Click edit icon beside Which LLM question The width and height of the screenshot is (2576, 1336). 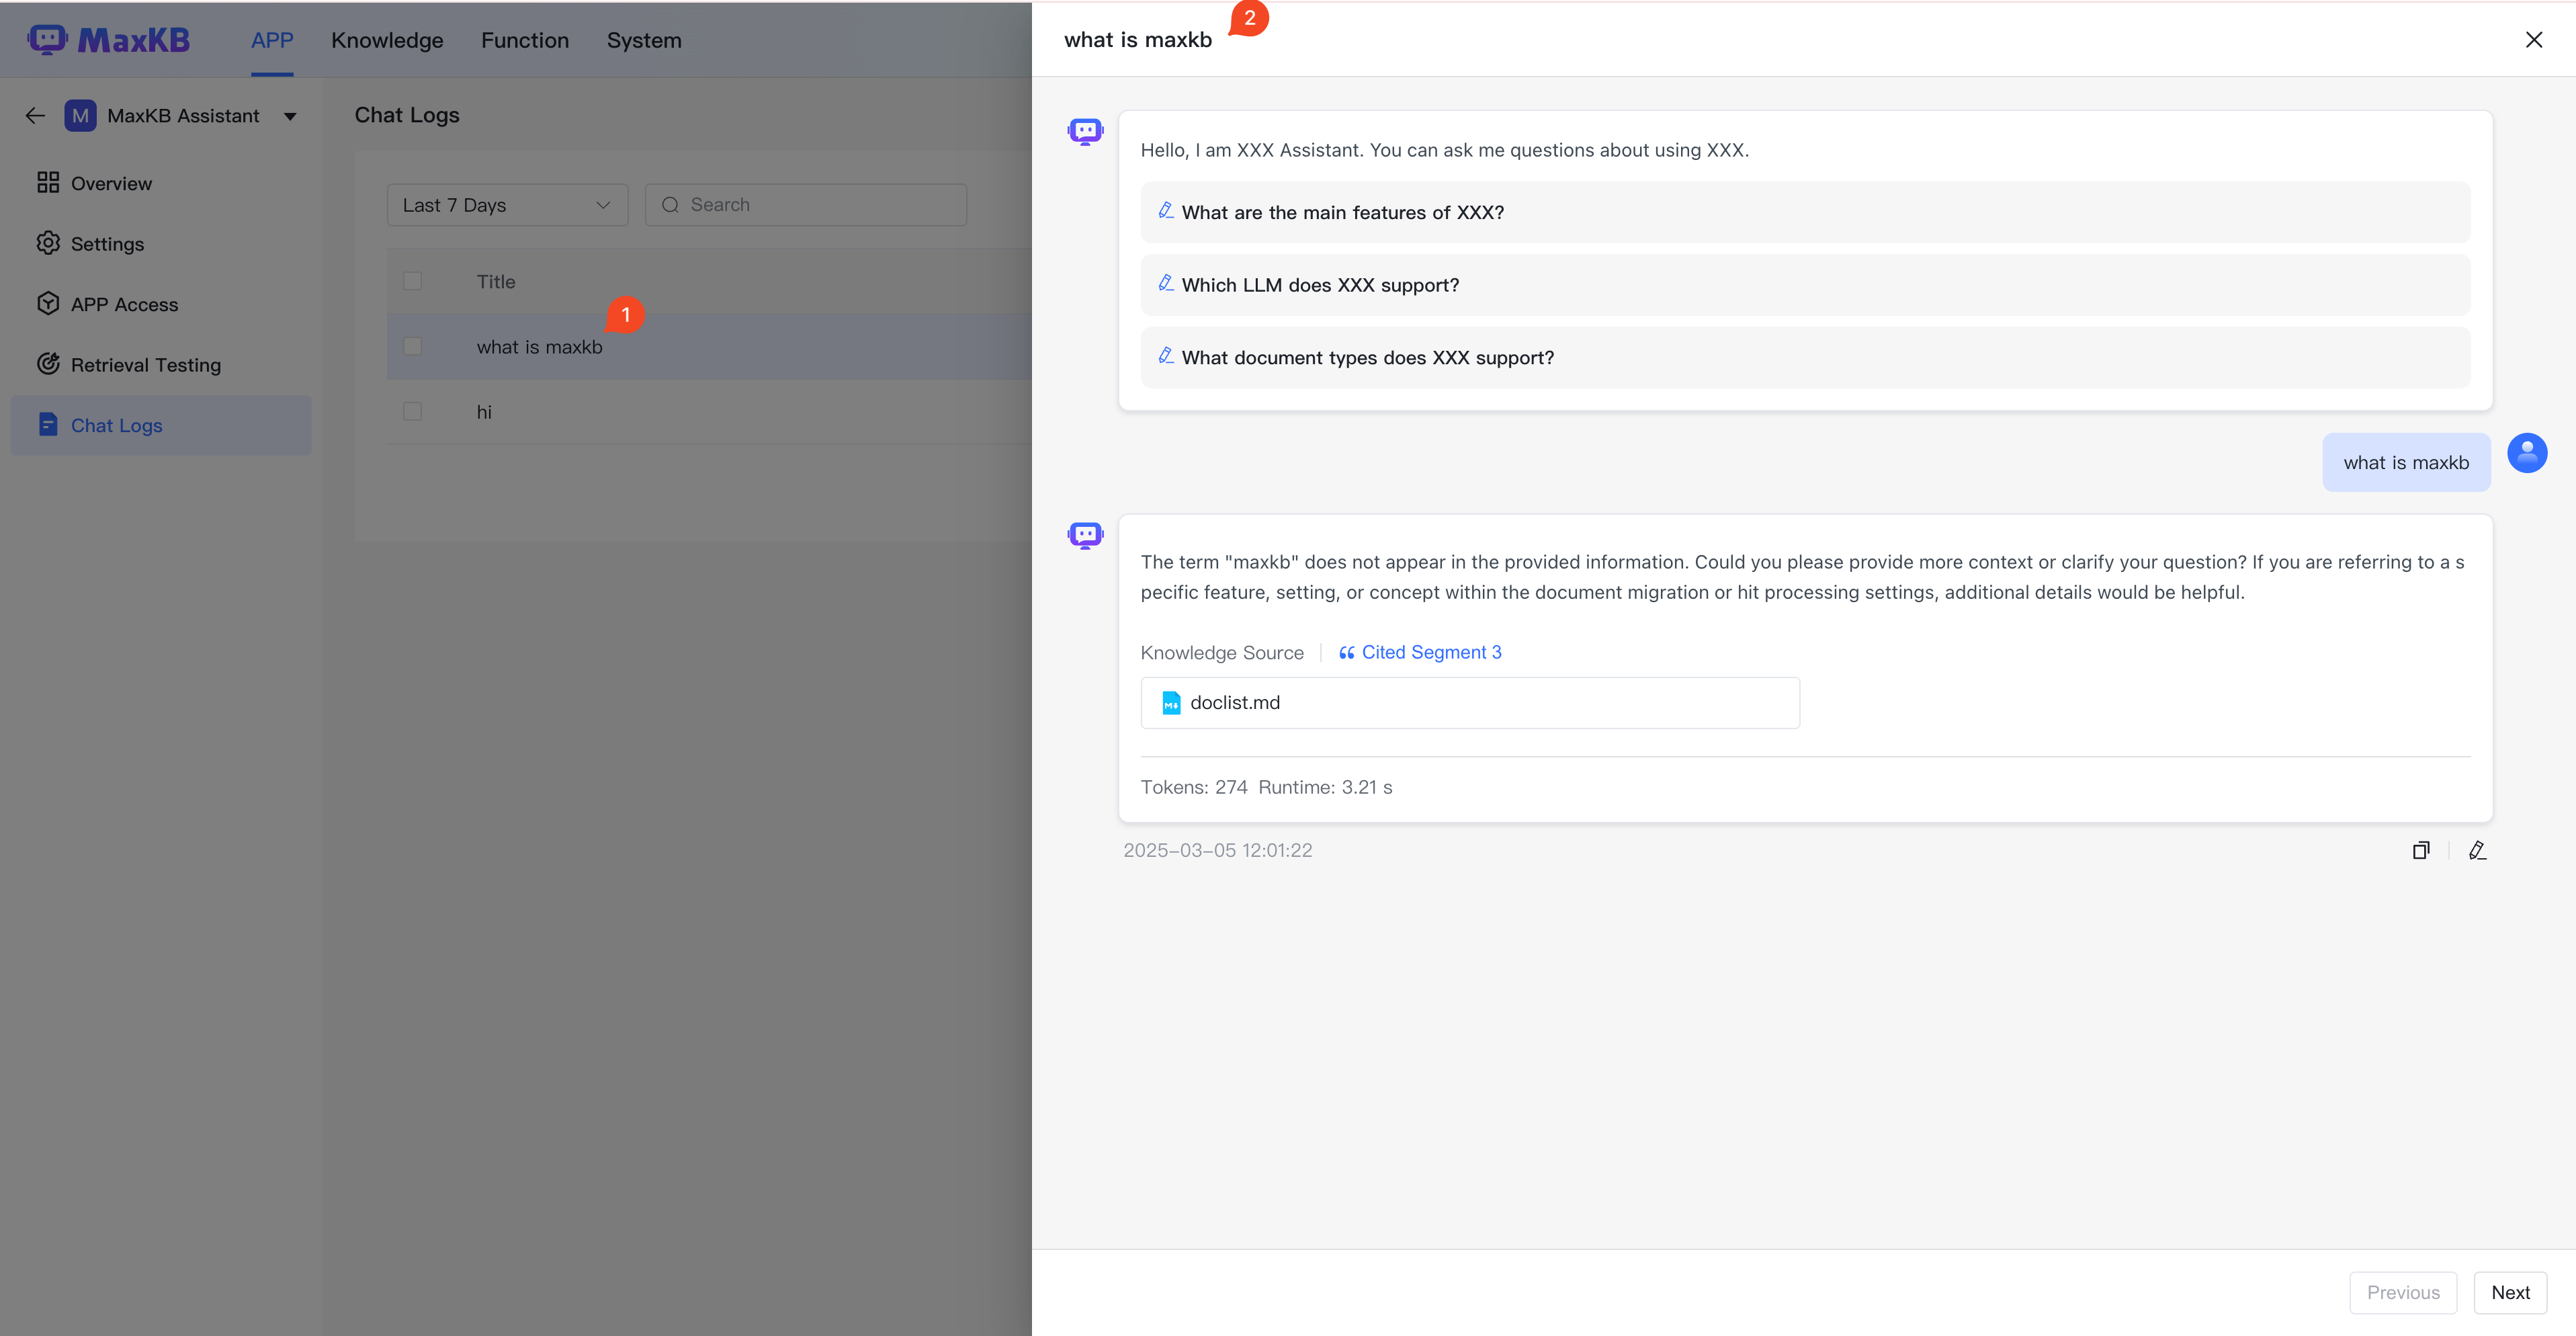(1166, 283)
